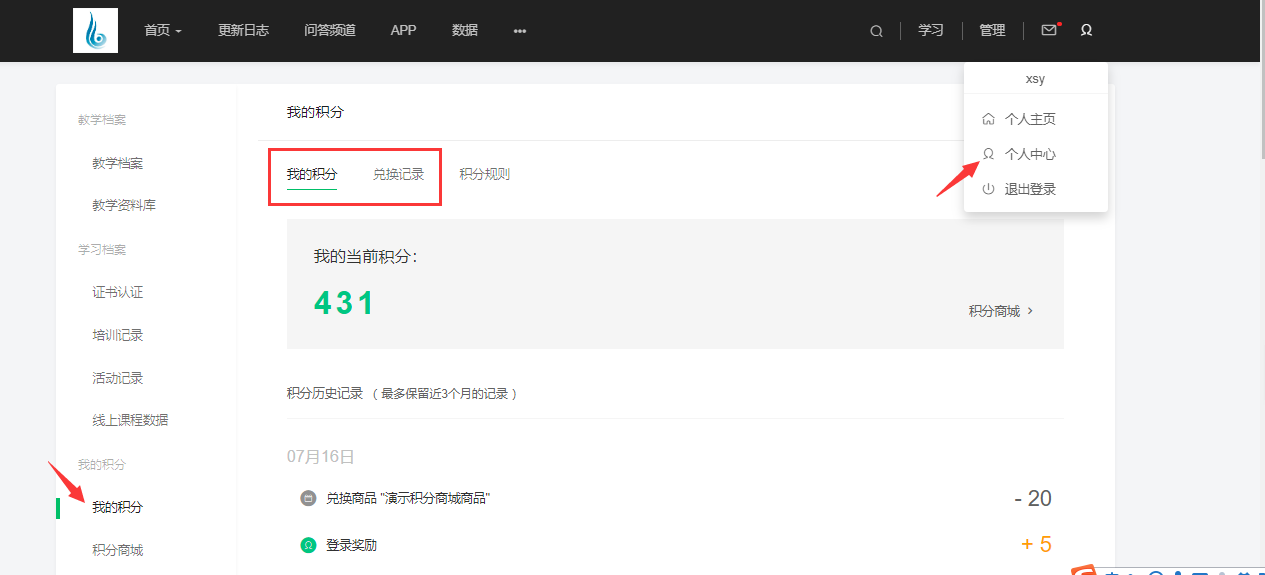Click the power icon beside 退出登录
Image resolution: width=1265 pixels, height=575 pixels.
point(988,189)
